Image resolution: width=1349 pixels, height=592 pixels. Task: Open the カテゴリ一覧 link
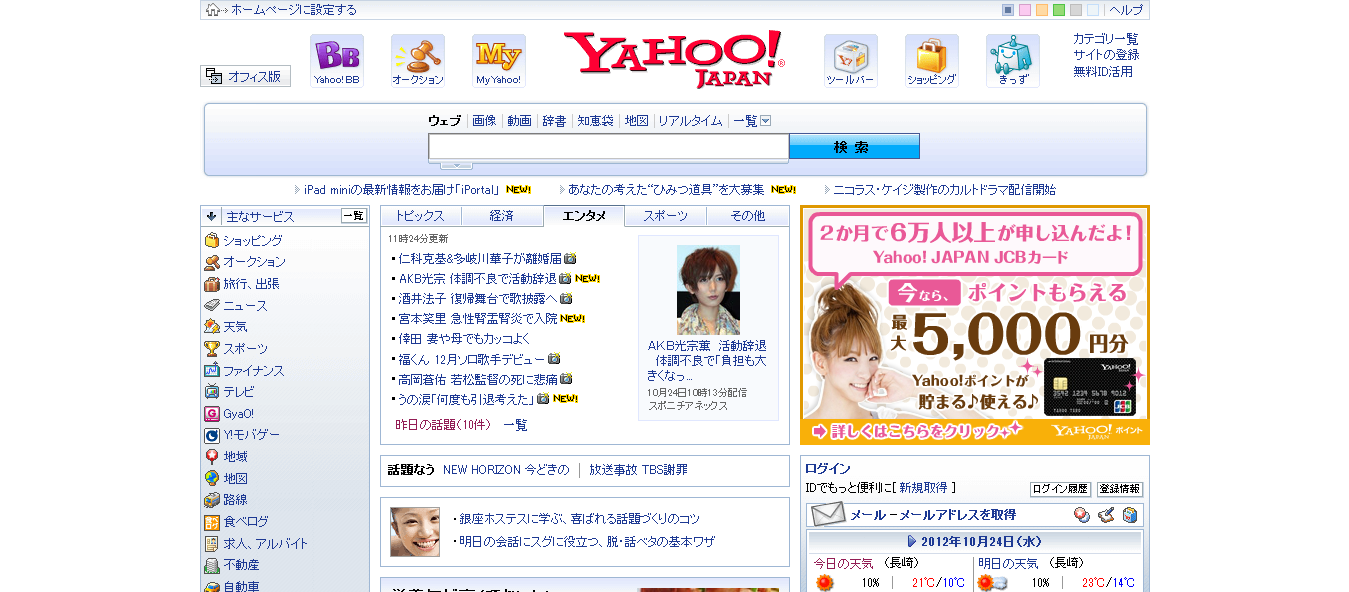(1105, 39)
